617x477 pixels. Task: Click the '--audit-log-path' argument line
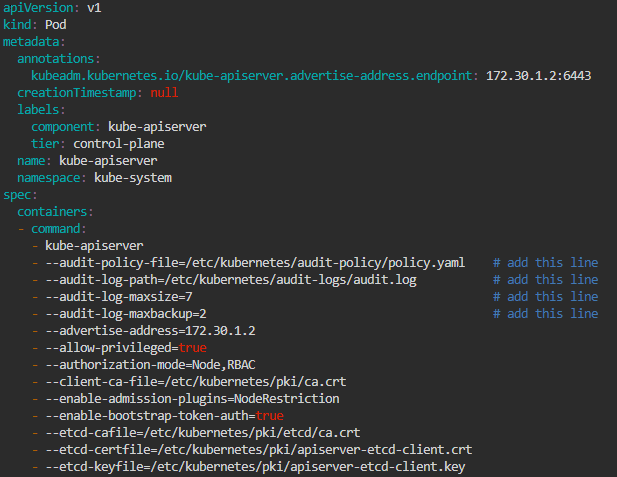[x=224, y=279]
